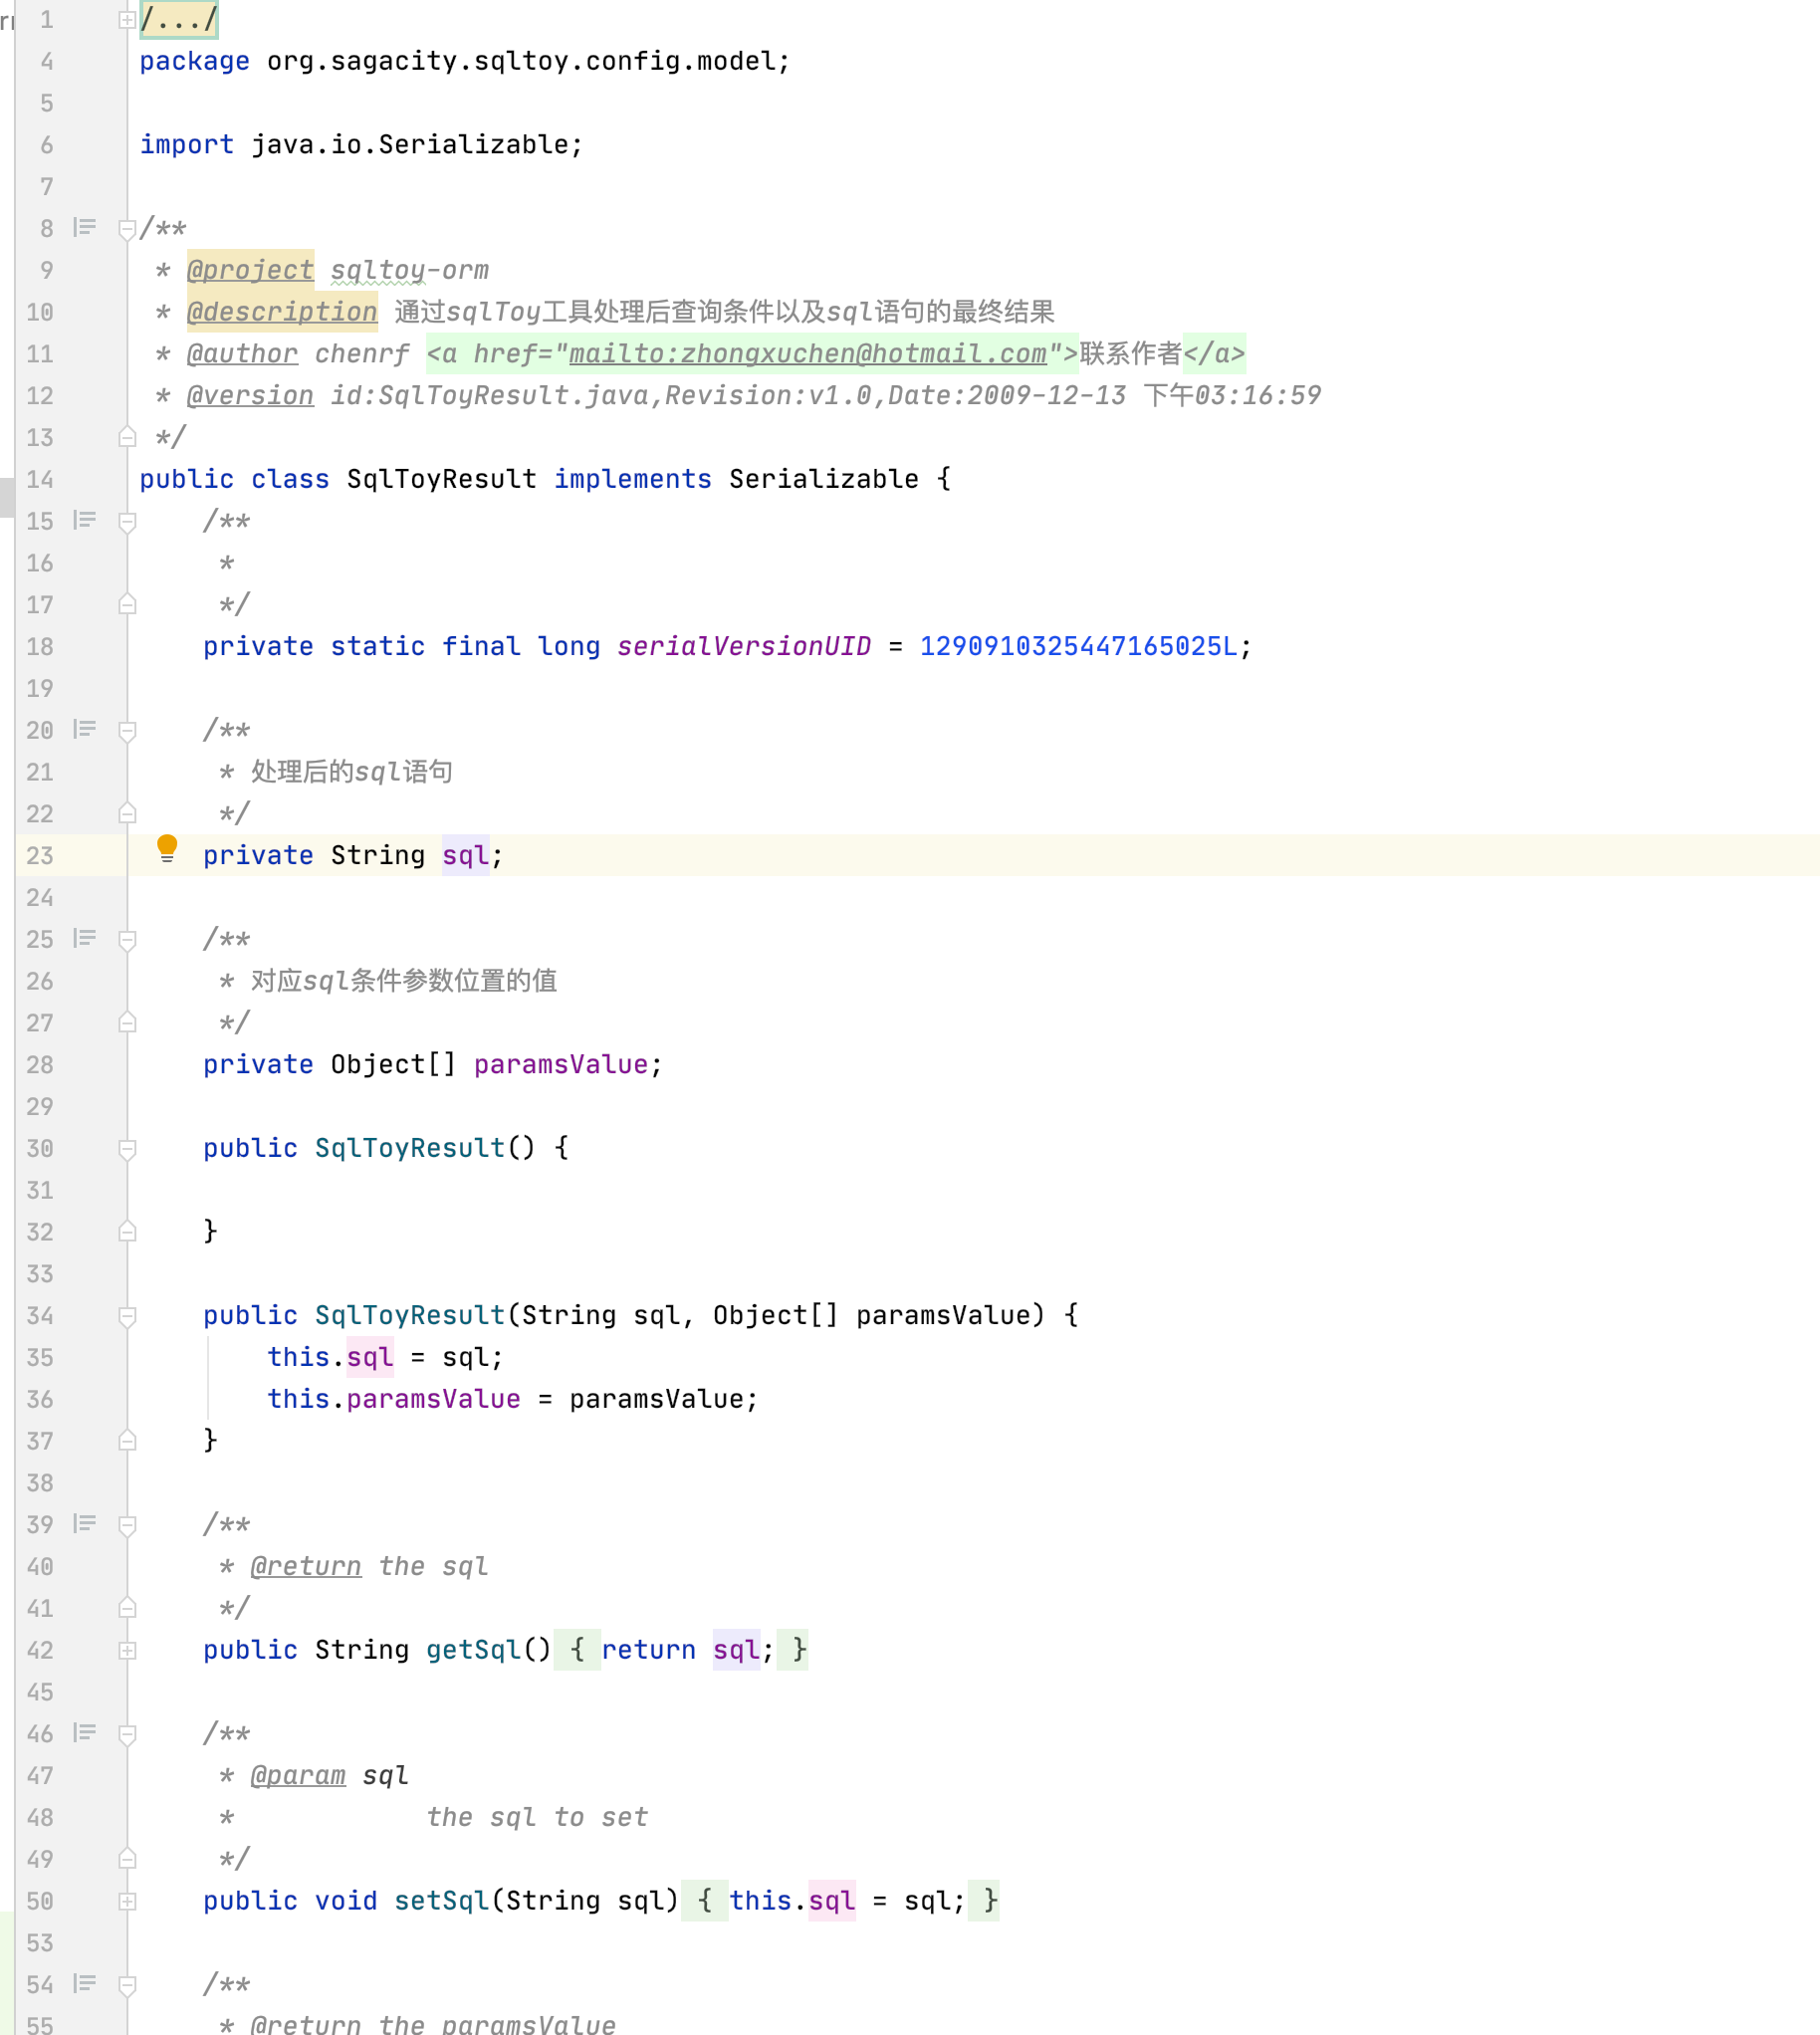1820x2035 pixels.
Task: Place caret on the serialVersionUID field name
Action: point(743,646)
